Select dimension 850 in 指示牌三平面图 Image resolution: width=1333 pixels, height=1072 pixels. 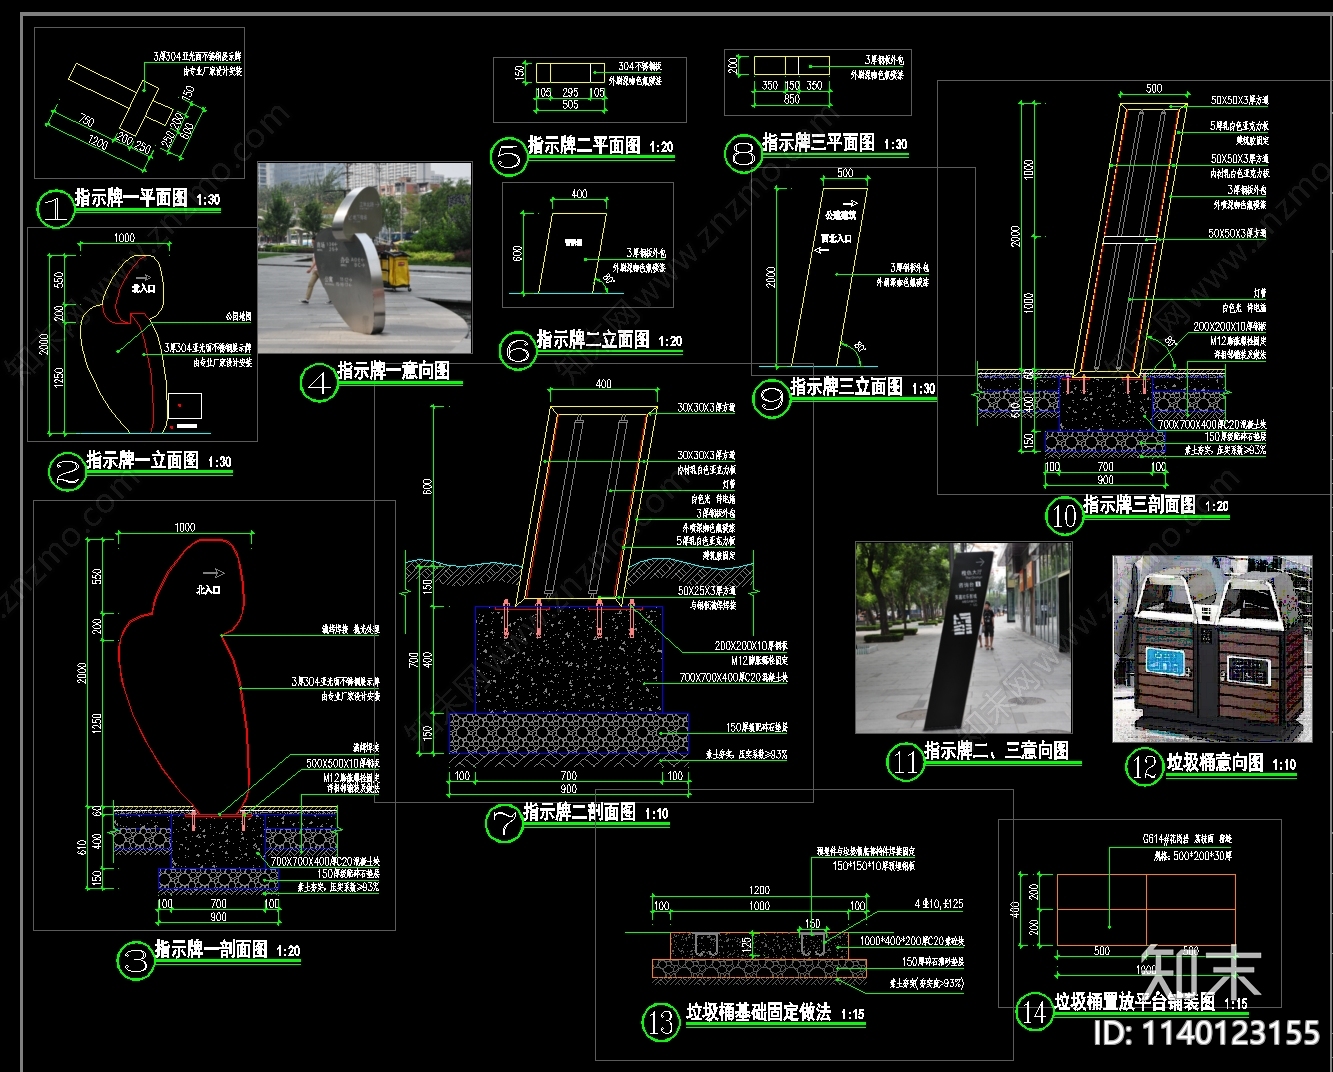[x=791, y=99]
